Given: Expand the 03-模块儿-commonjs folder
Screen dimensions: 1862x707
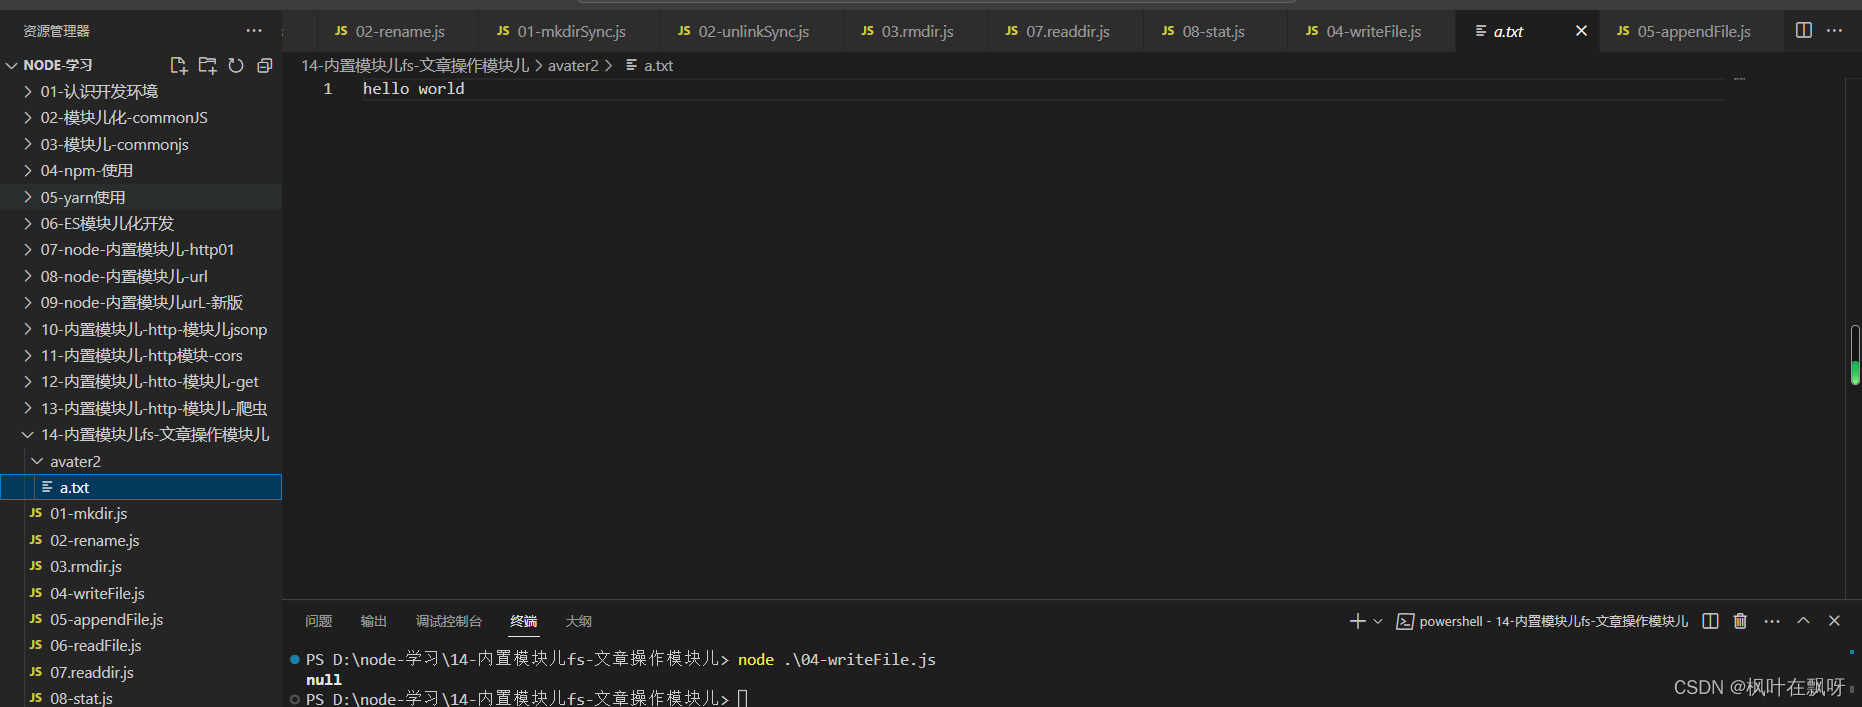Looking at the screenshot, I should [141, 144].
